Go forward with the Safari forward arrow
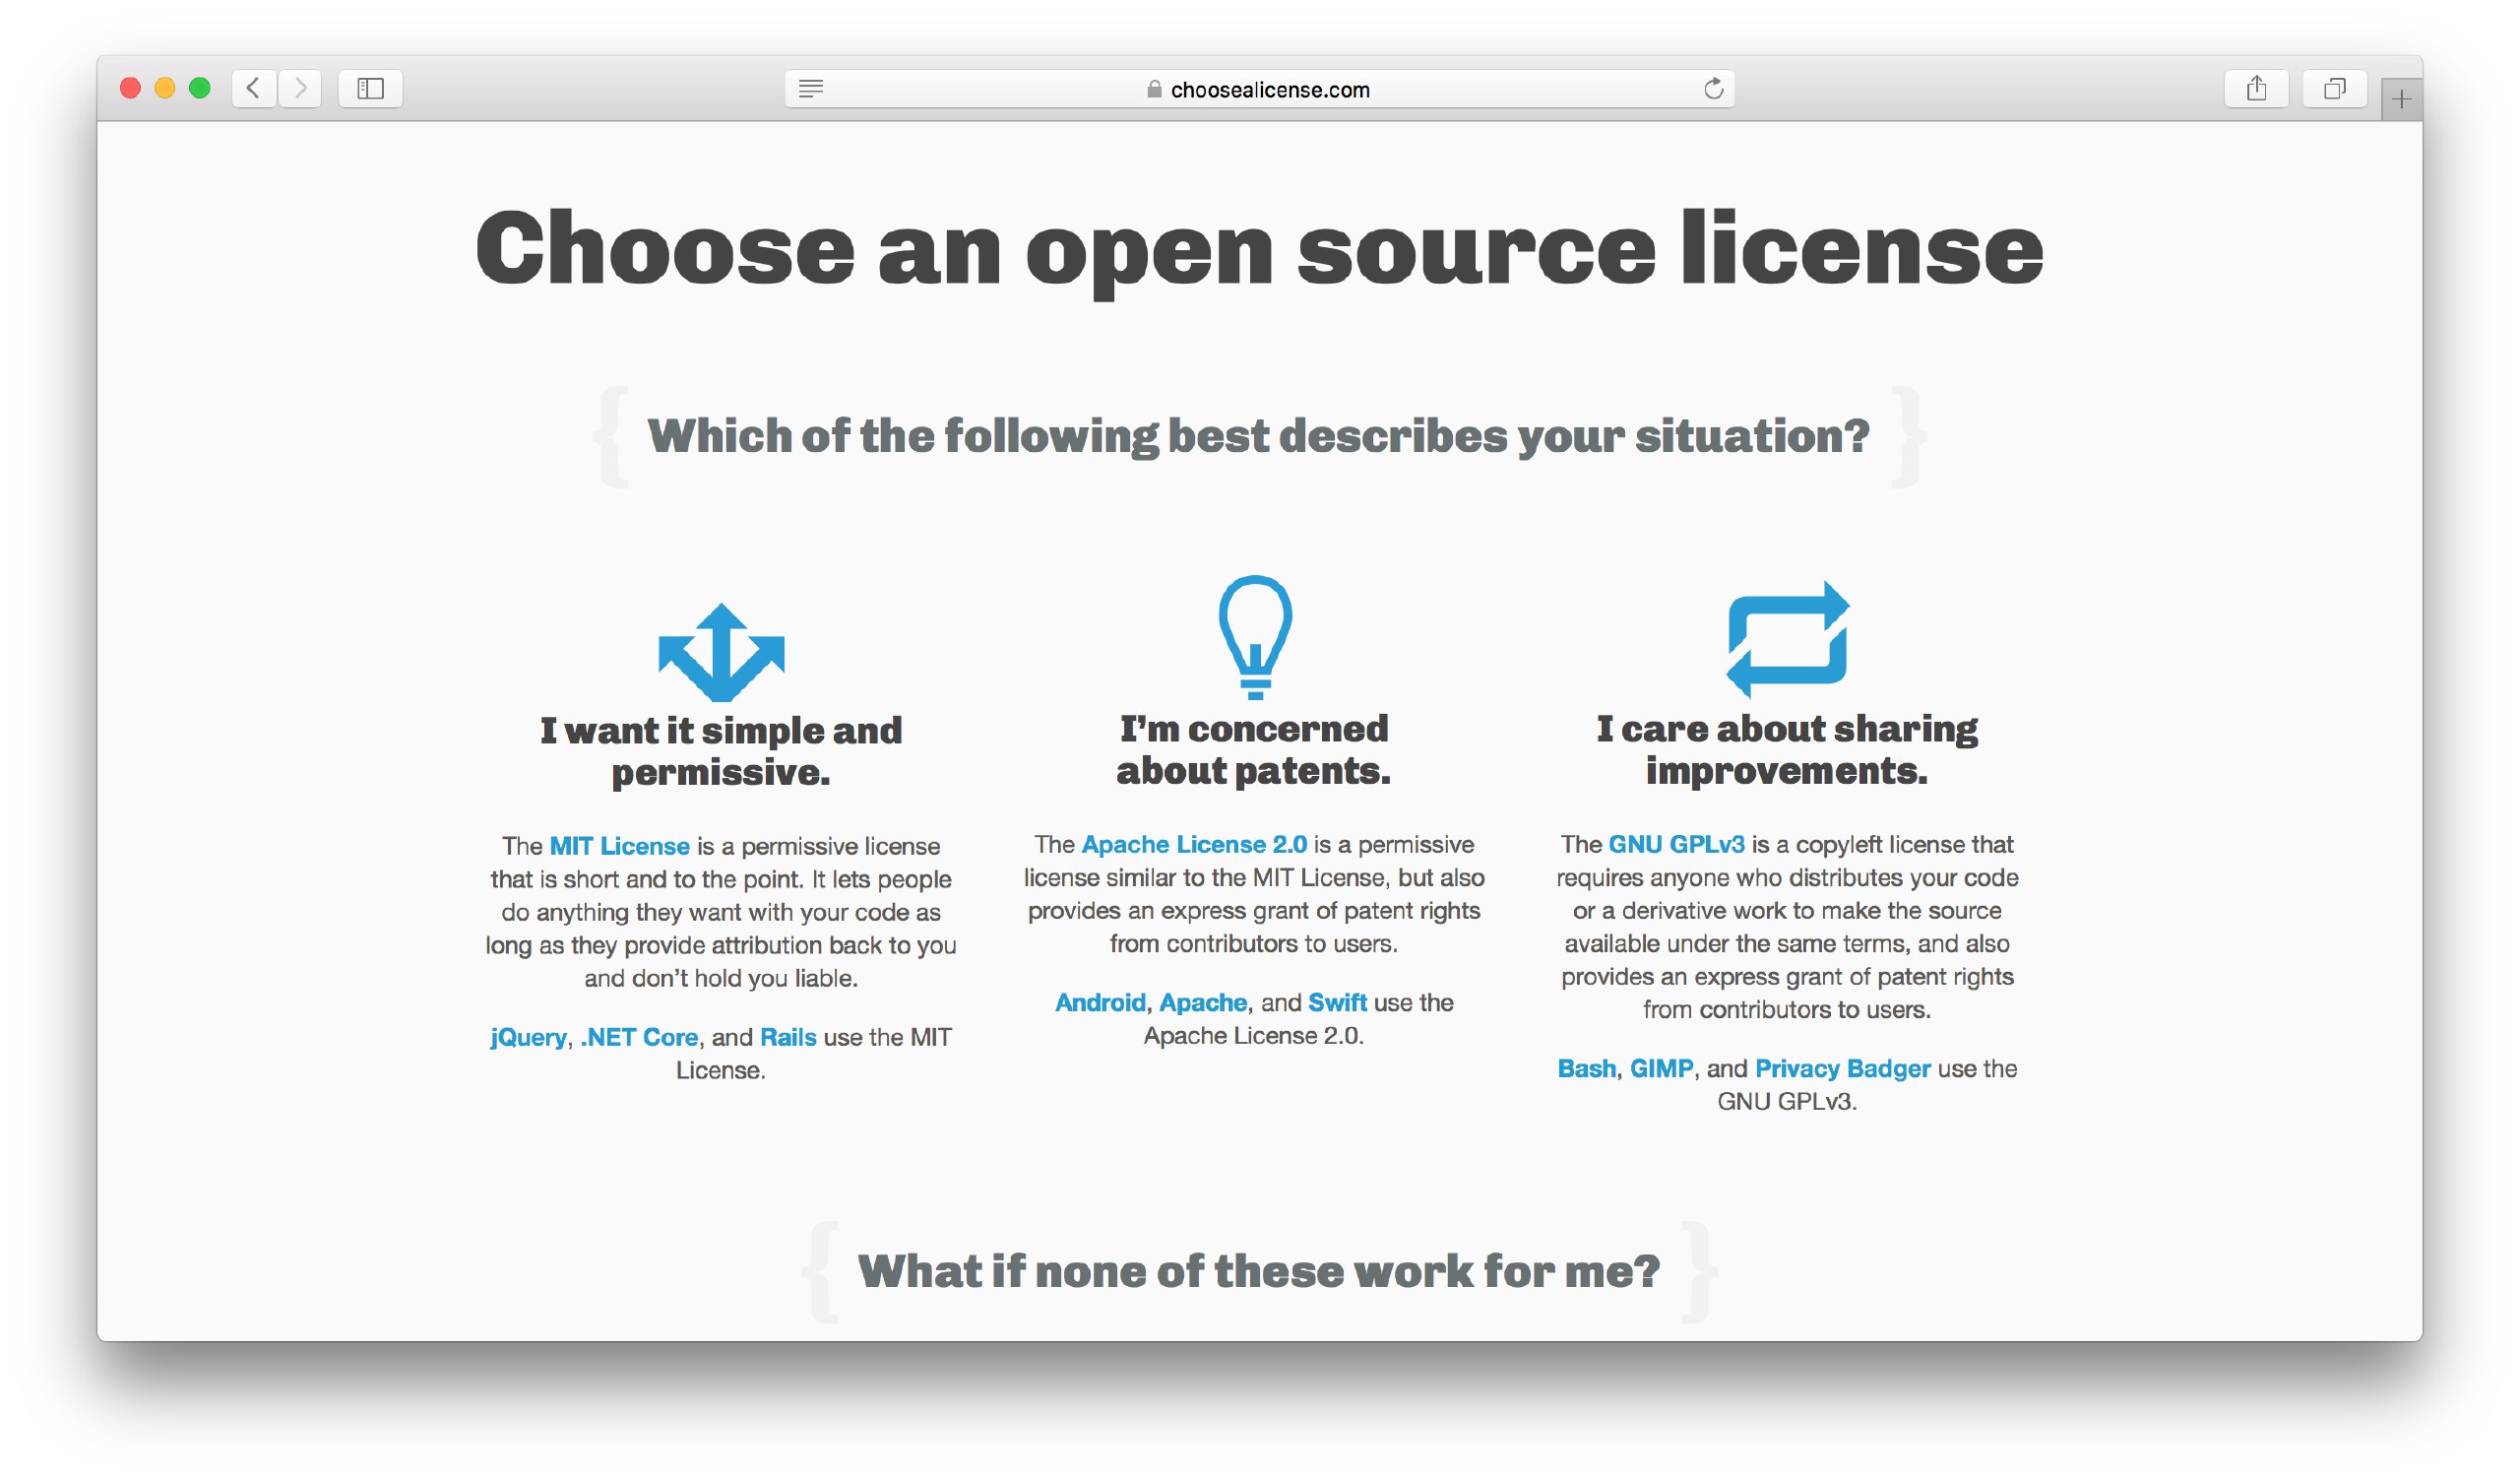Viewport: 2520px width, 1480px height. click(299, 88)
